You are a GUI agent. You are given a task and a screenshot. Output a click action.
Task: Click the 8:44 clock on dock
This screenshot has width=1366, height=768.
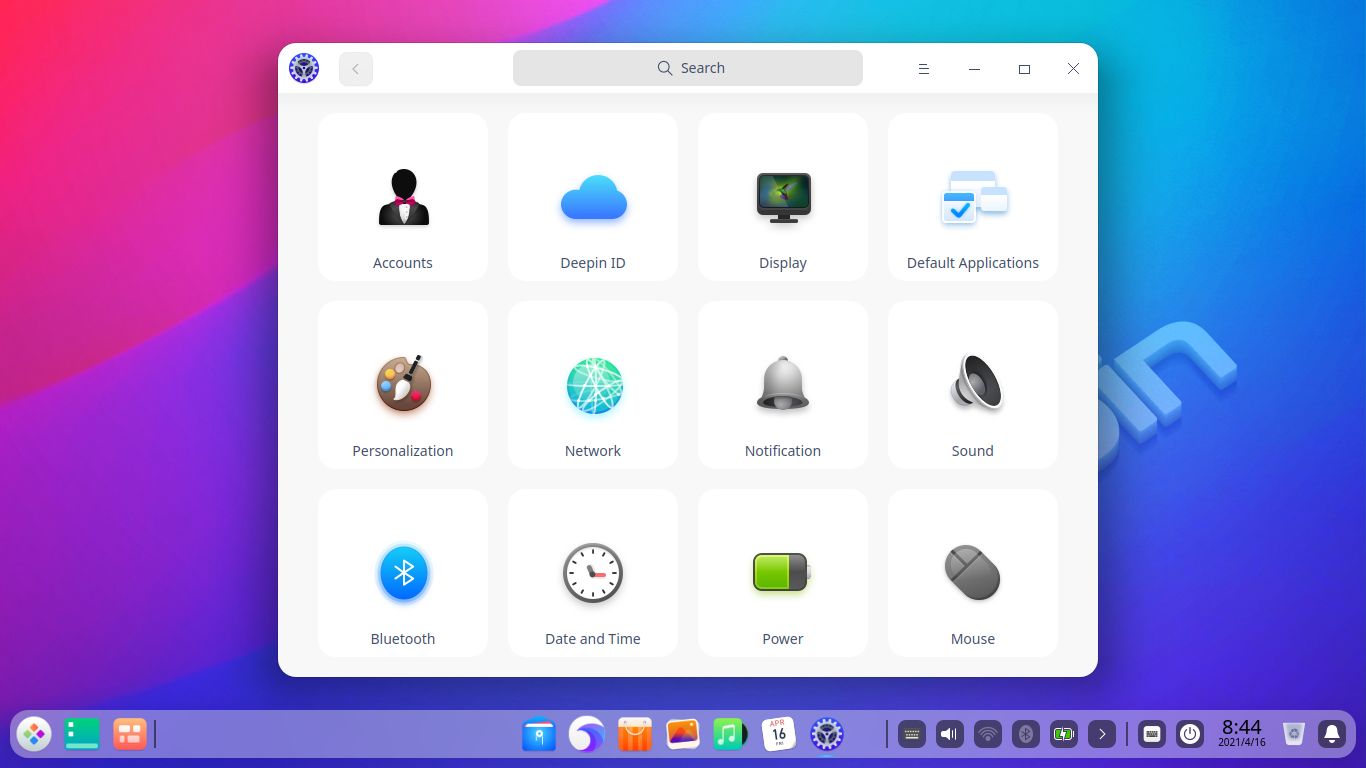click(x=1242, y=733)
